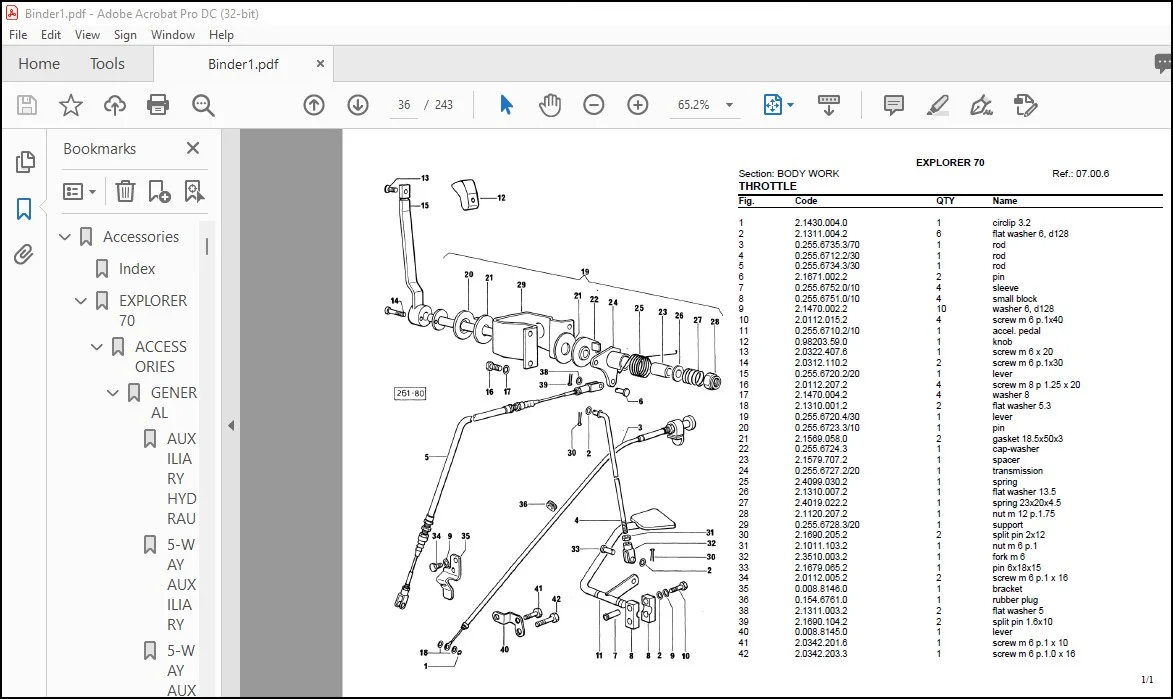
Task: Switch to the Home tab
Action: point(39,64)
